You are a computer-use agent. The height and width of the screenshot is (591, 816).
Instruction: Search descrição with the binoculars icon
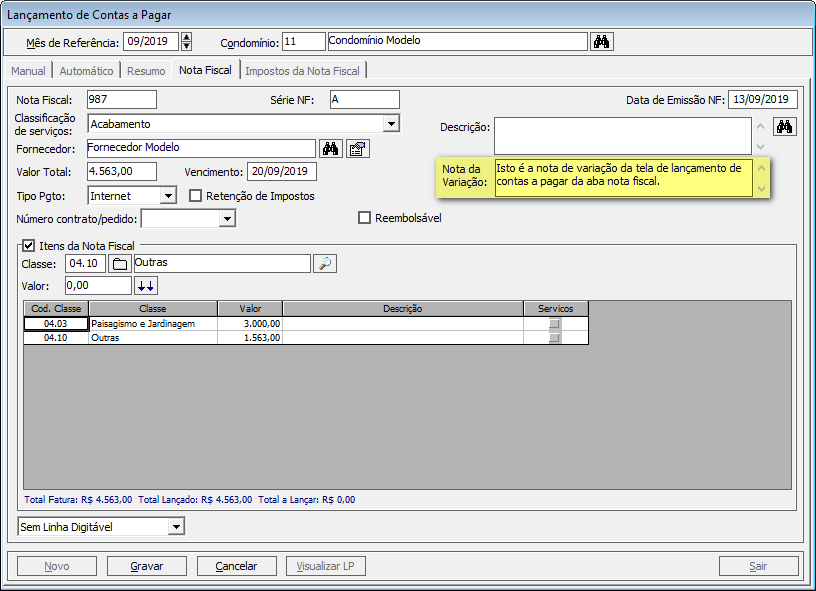click(785, 126)
